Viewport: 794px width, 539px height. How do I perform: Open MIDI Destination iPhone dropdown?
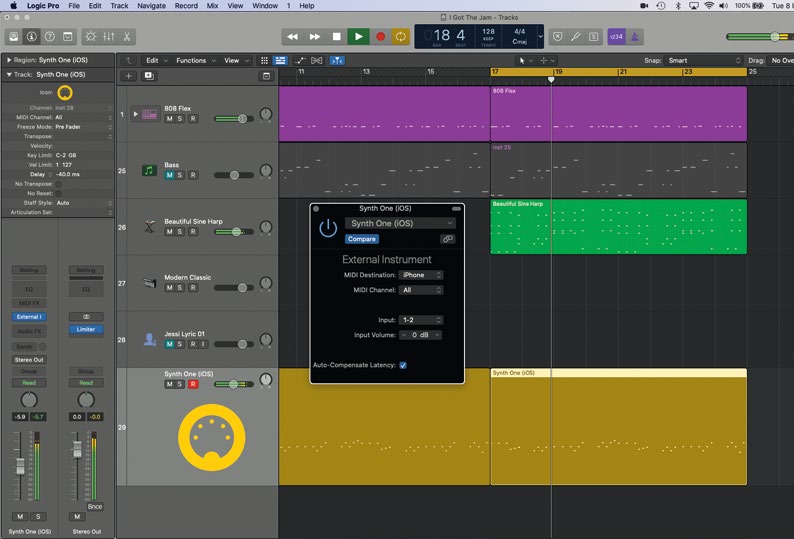click(421, 275)
